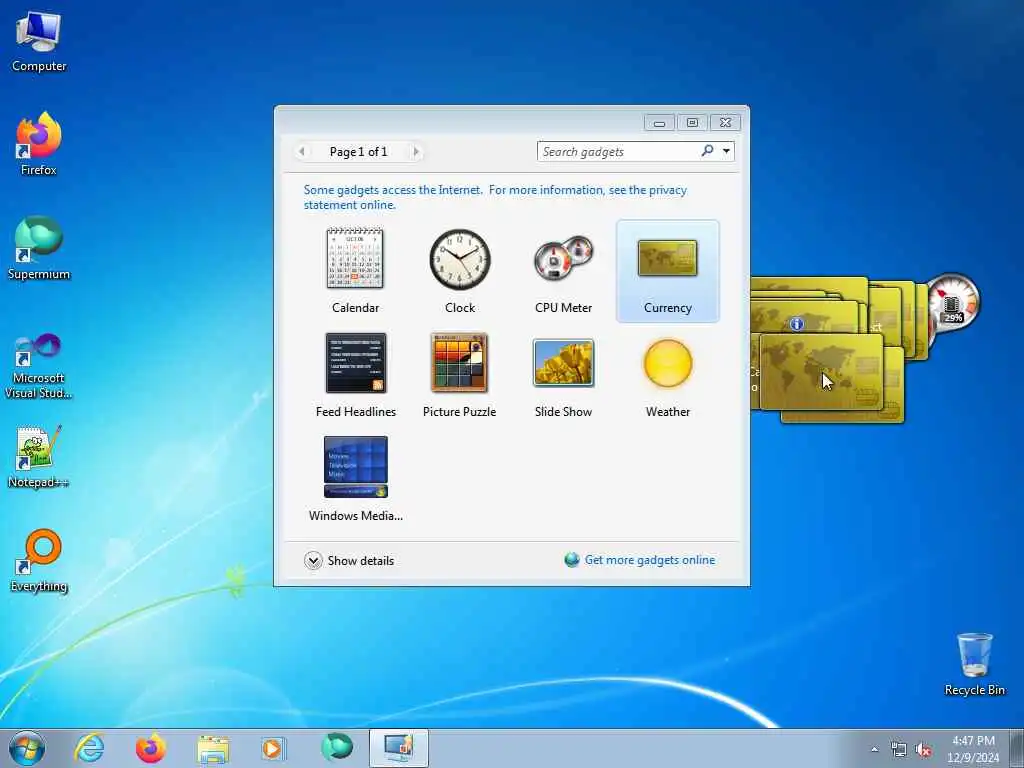Screen dimensions: 1024x768
Task: Click the CPU Meter desktop gadget
Action: tap(952, 302)
